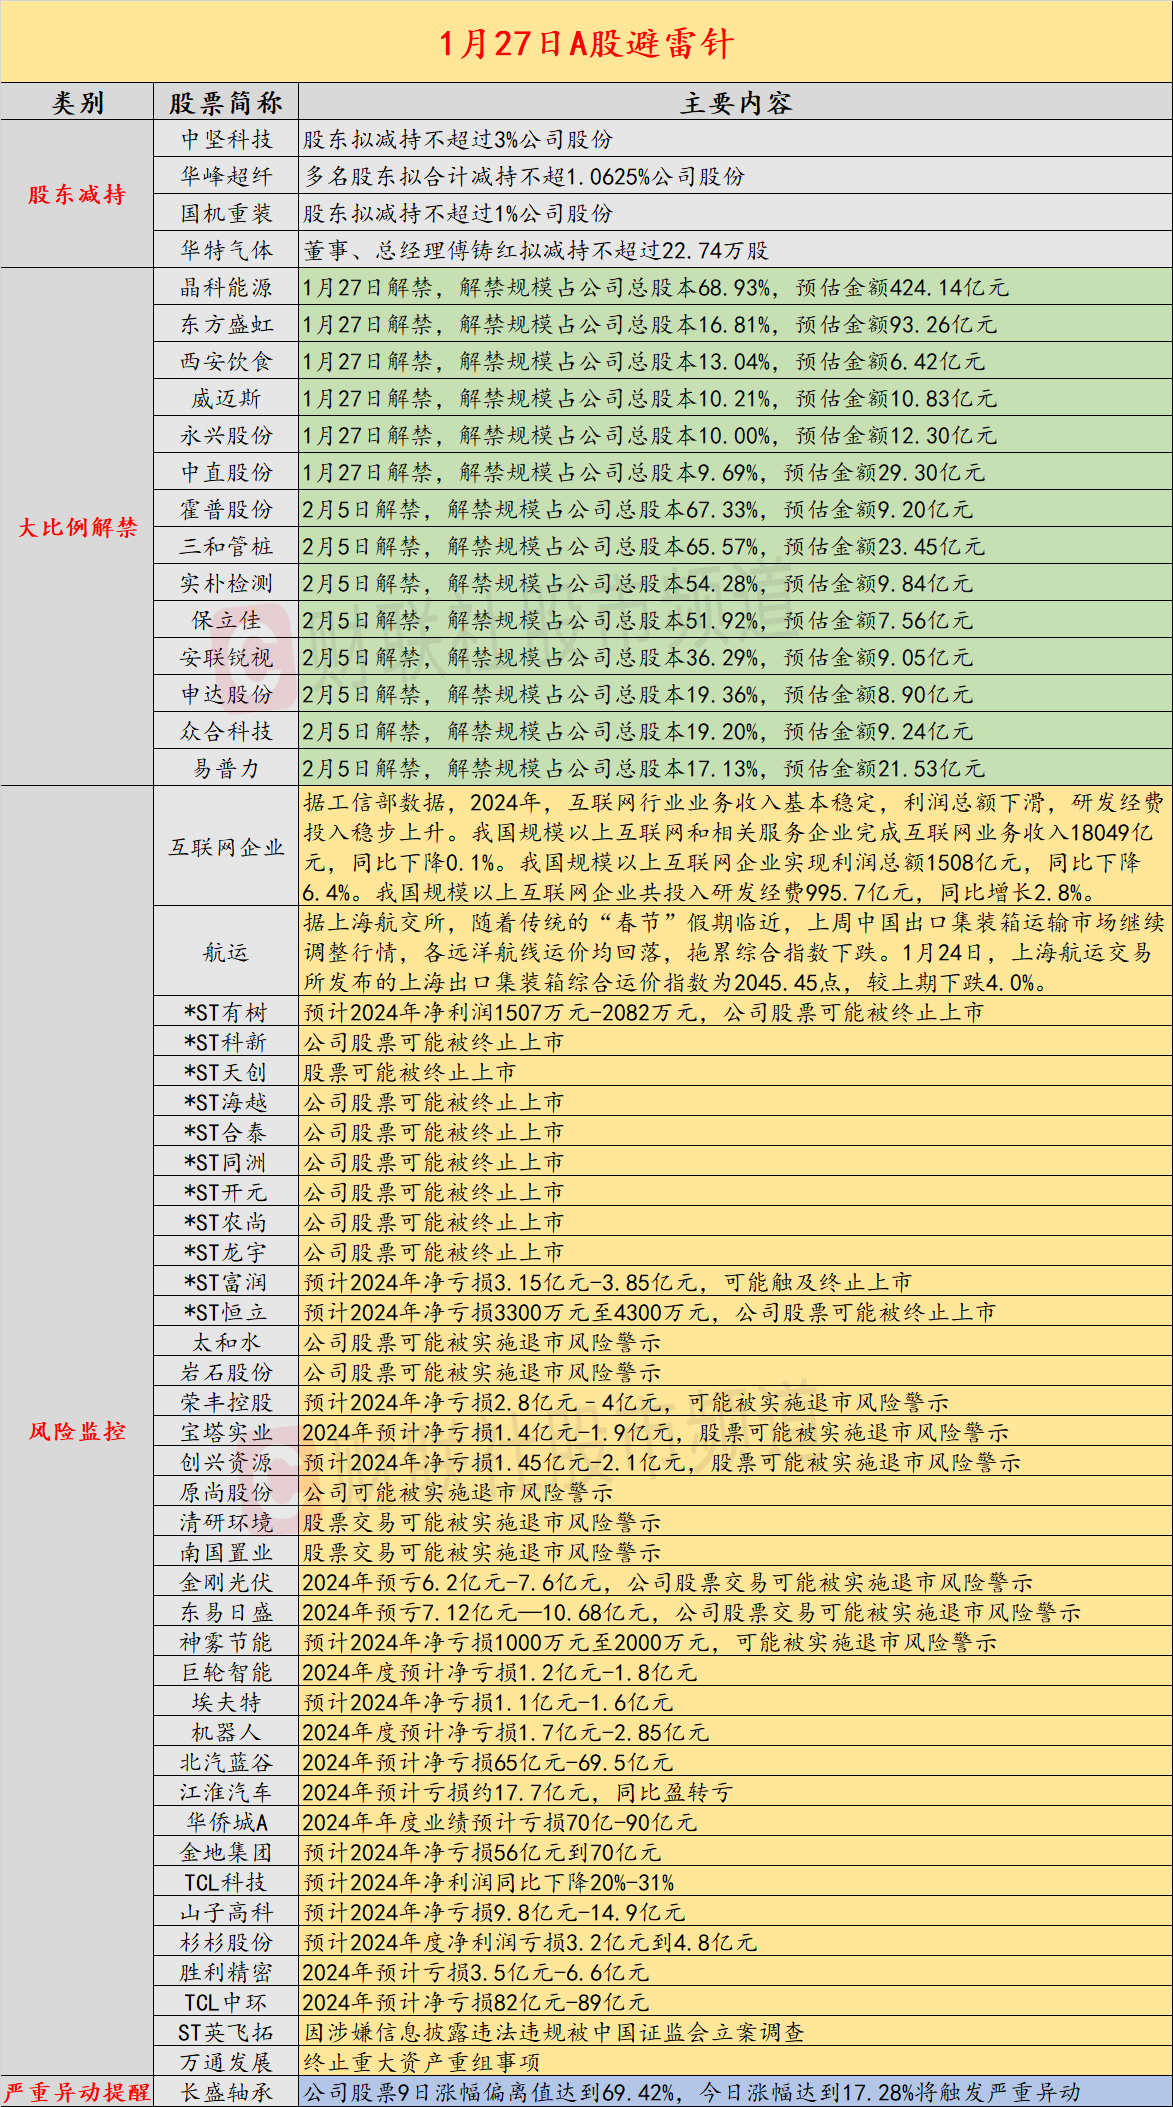Select the *ST合泰 stock name cell
The width and height of the screenshot is (1173, 2107).
pos(226,1132)
